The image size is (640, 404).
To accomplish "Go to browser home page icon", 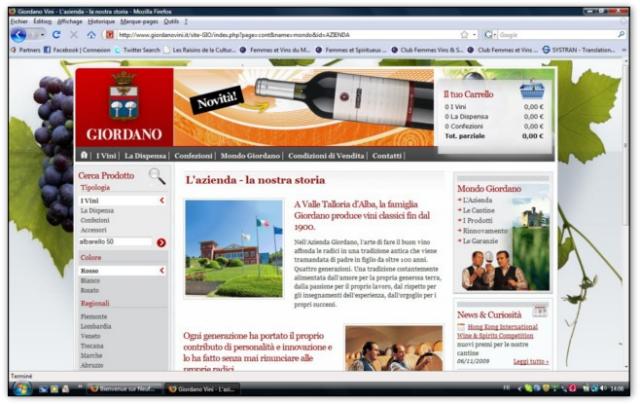I will click(91, 35).
